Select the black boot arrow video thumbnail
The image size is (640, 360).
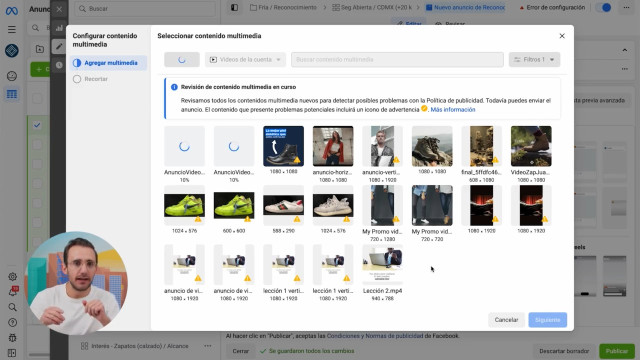(283, 146)
